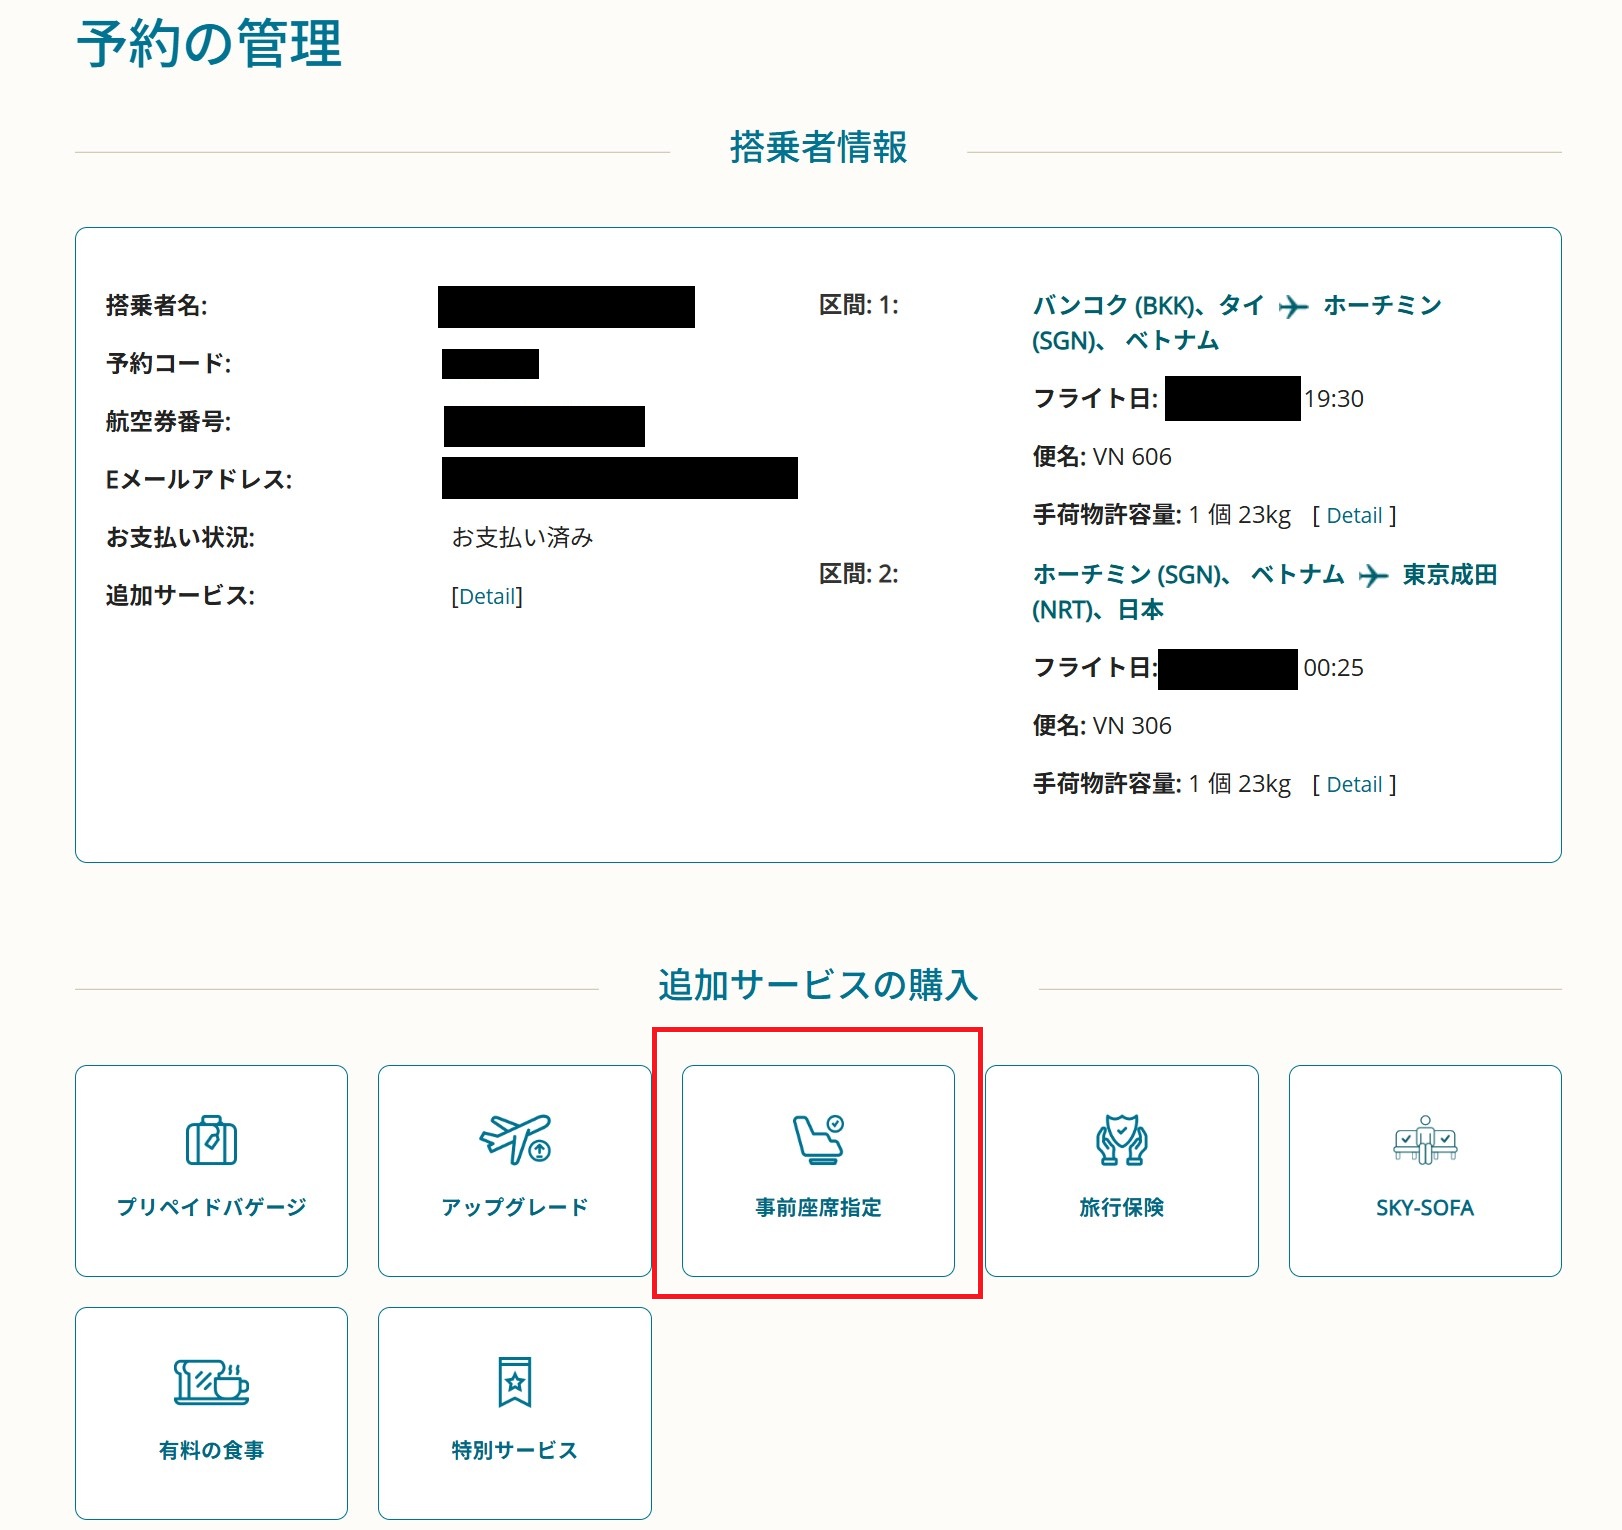1622x1530 pixels.
Task: Click the advance seat selection icon
Action: [x=819, y=1140]
